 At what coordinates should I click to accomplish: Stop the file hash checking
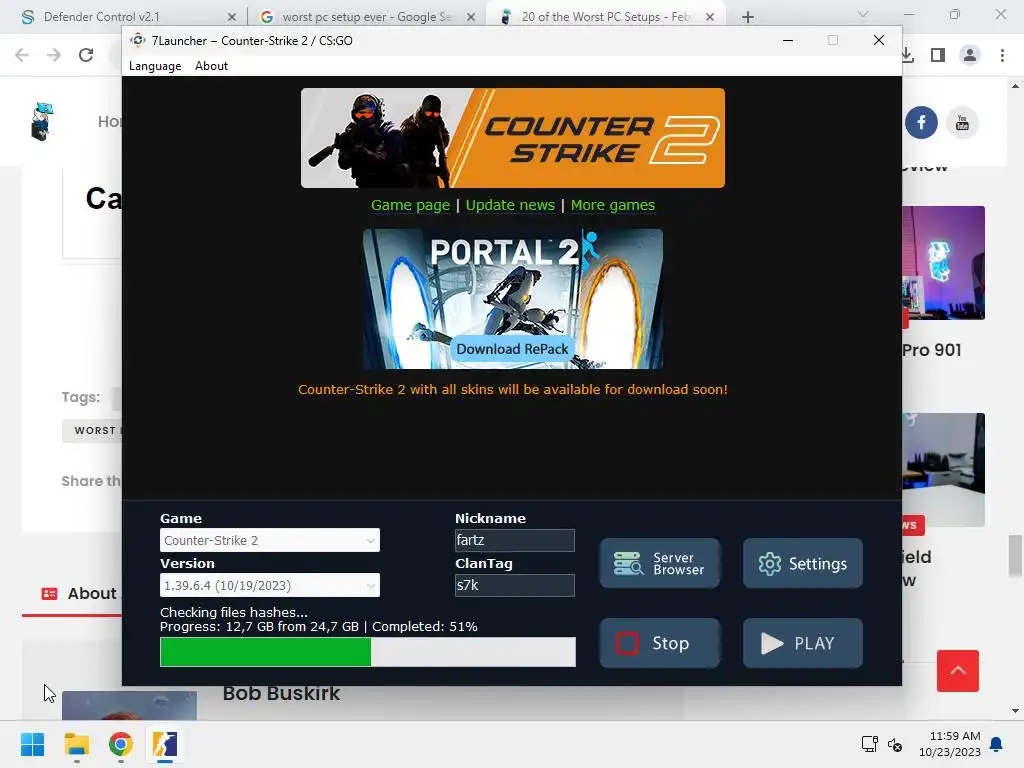(x=660, y=643)
